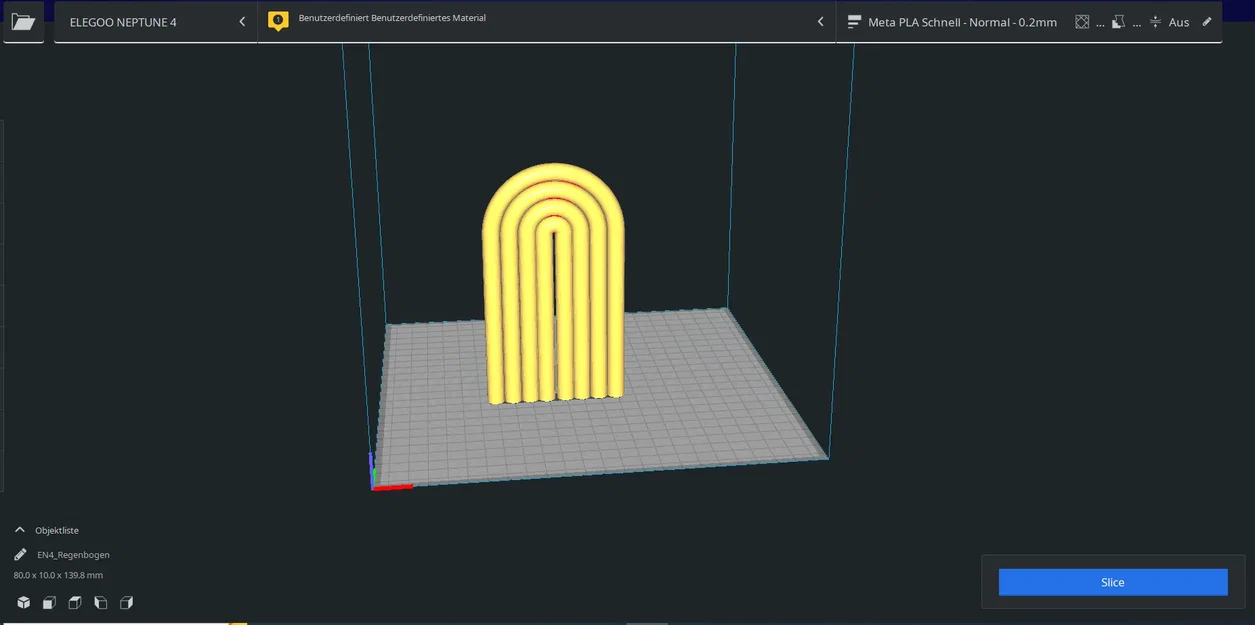
Task: Switch to right side view cube icon
Action: [126, 602]
